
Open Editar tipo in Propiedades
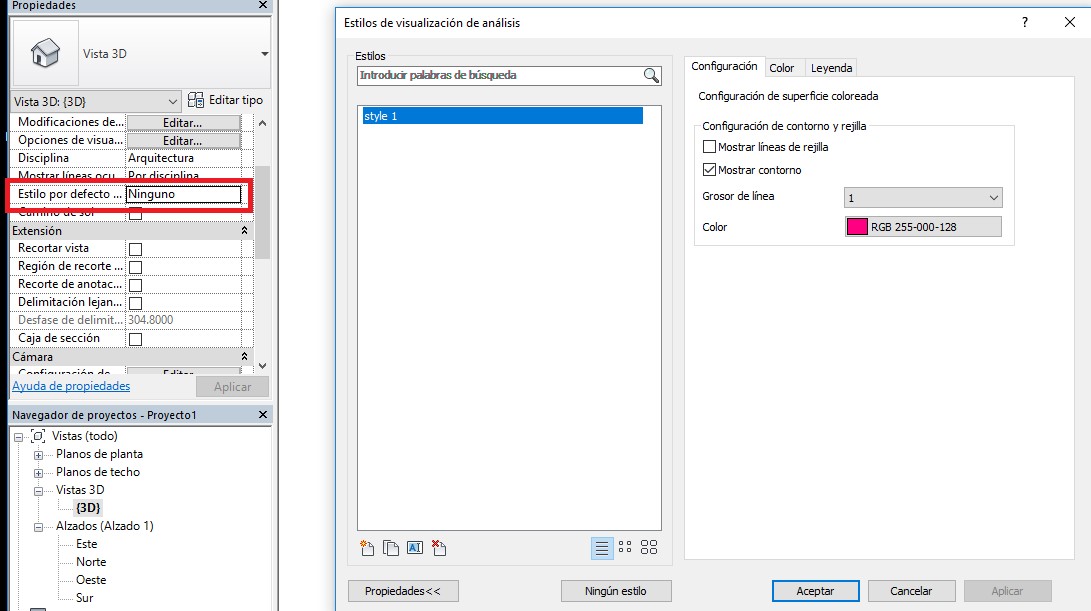226,100
